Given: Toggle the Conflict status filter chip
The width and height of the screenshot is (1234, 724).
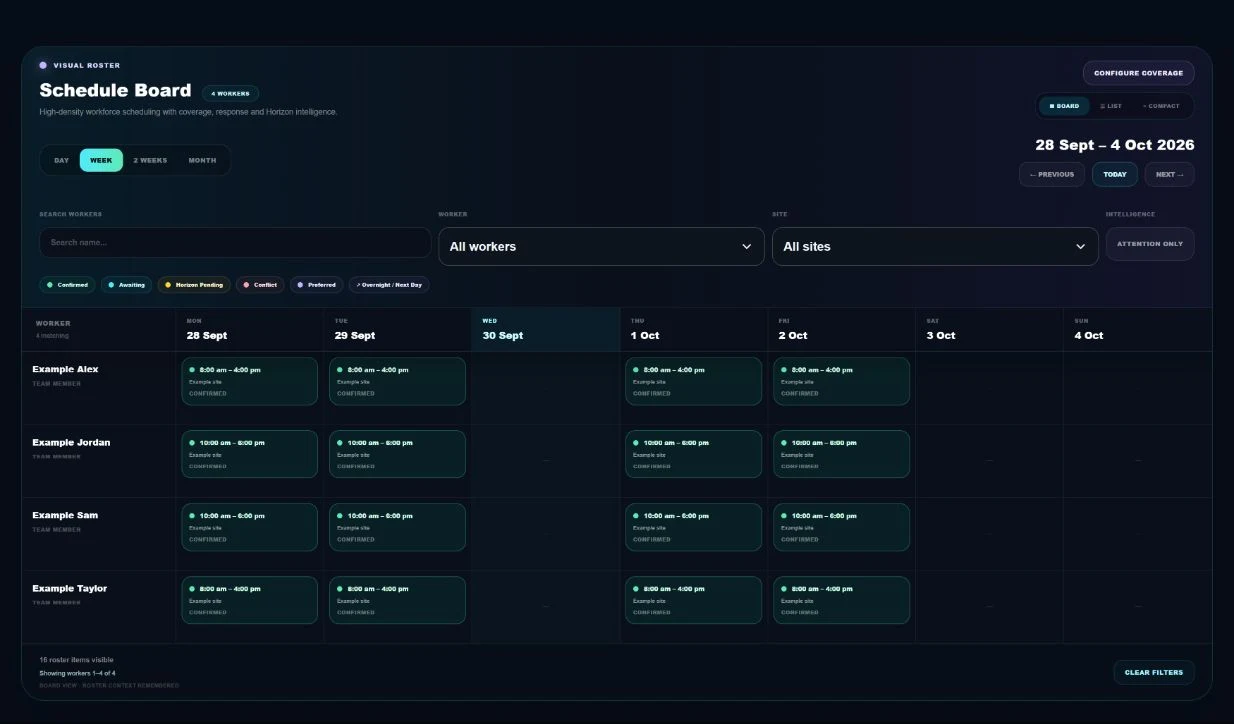Looking at the screenshot, I should pos(260,285).
